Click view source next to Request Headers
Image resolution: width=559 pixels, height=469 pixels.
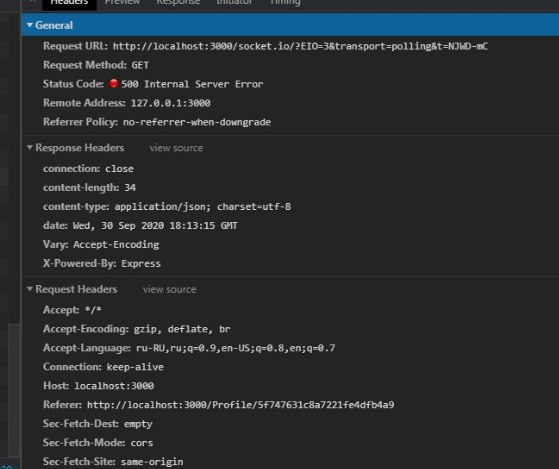pyautogui.click(x=169, y=289)
